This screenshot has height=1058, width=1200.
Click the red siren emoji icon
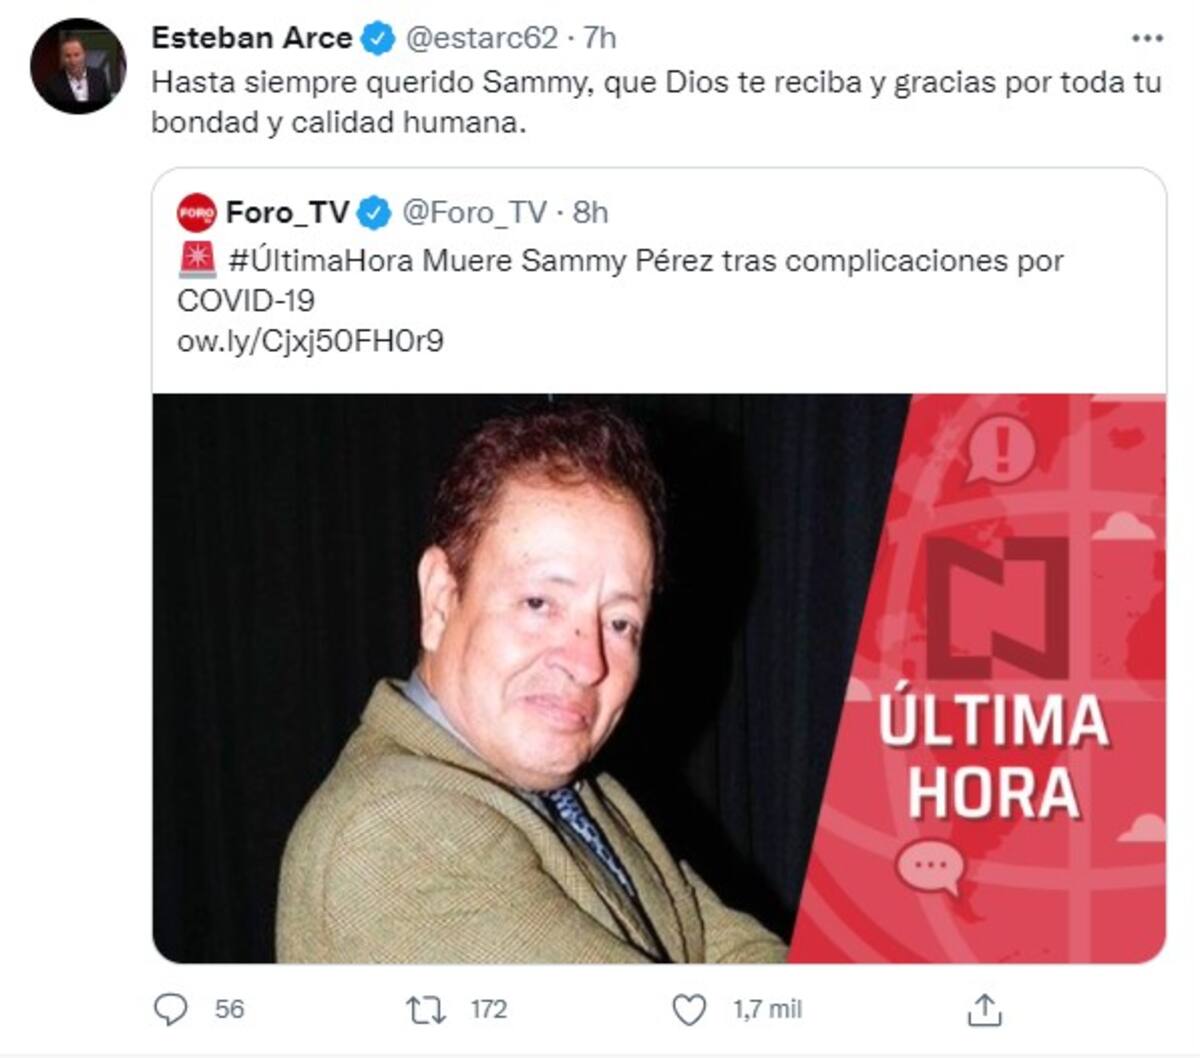point(197,261)
